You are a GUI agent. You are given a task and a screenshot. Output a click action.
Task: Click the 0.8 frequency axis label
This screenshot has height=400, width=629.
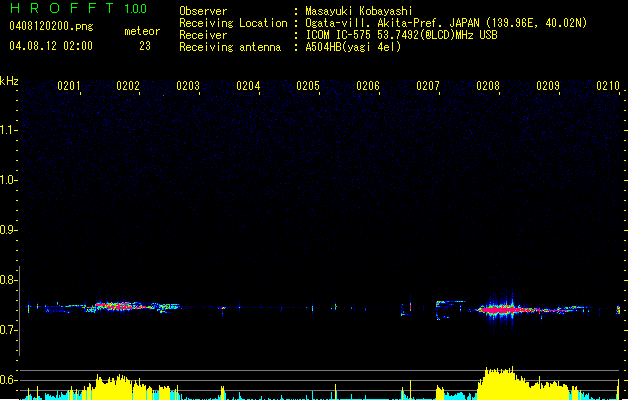[8, 280]
